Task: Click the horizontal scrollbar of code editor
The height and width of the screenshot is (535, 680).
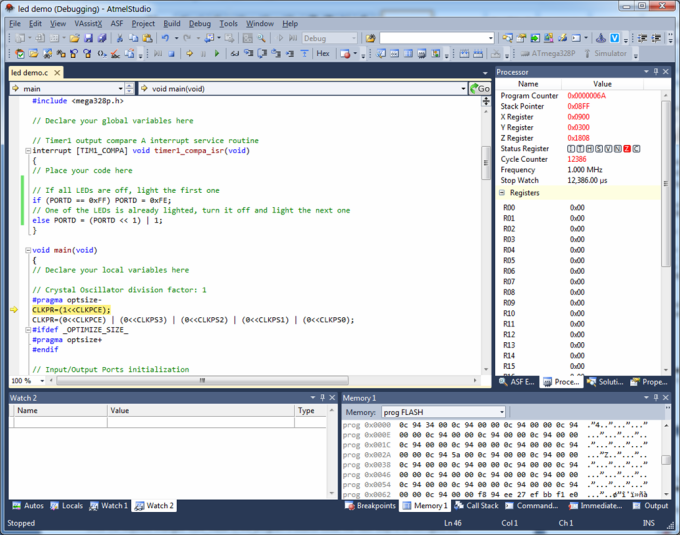Action: 202,381
